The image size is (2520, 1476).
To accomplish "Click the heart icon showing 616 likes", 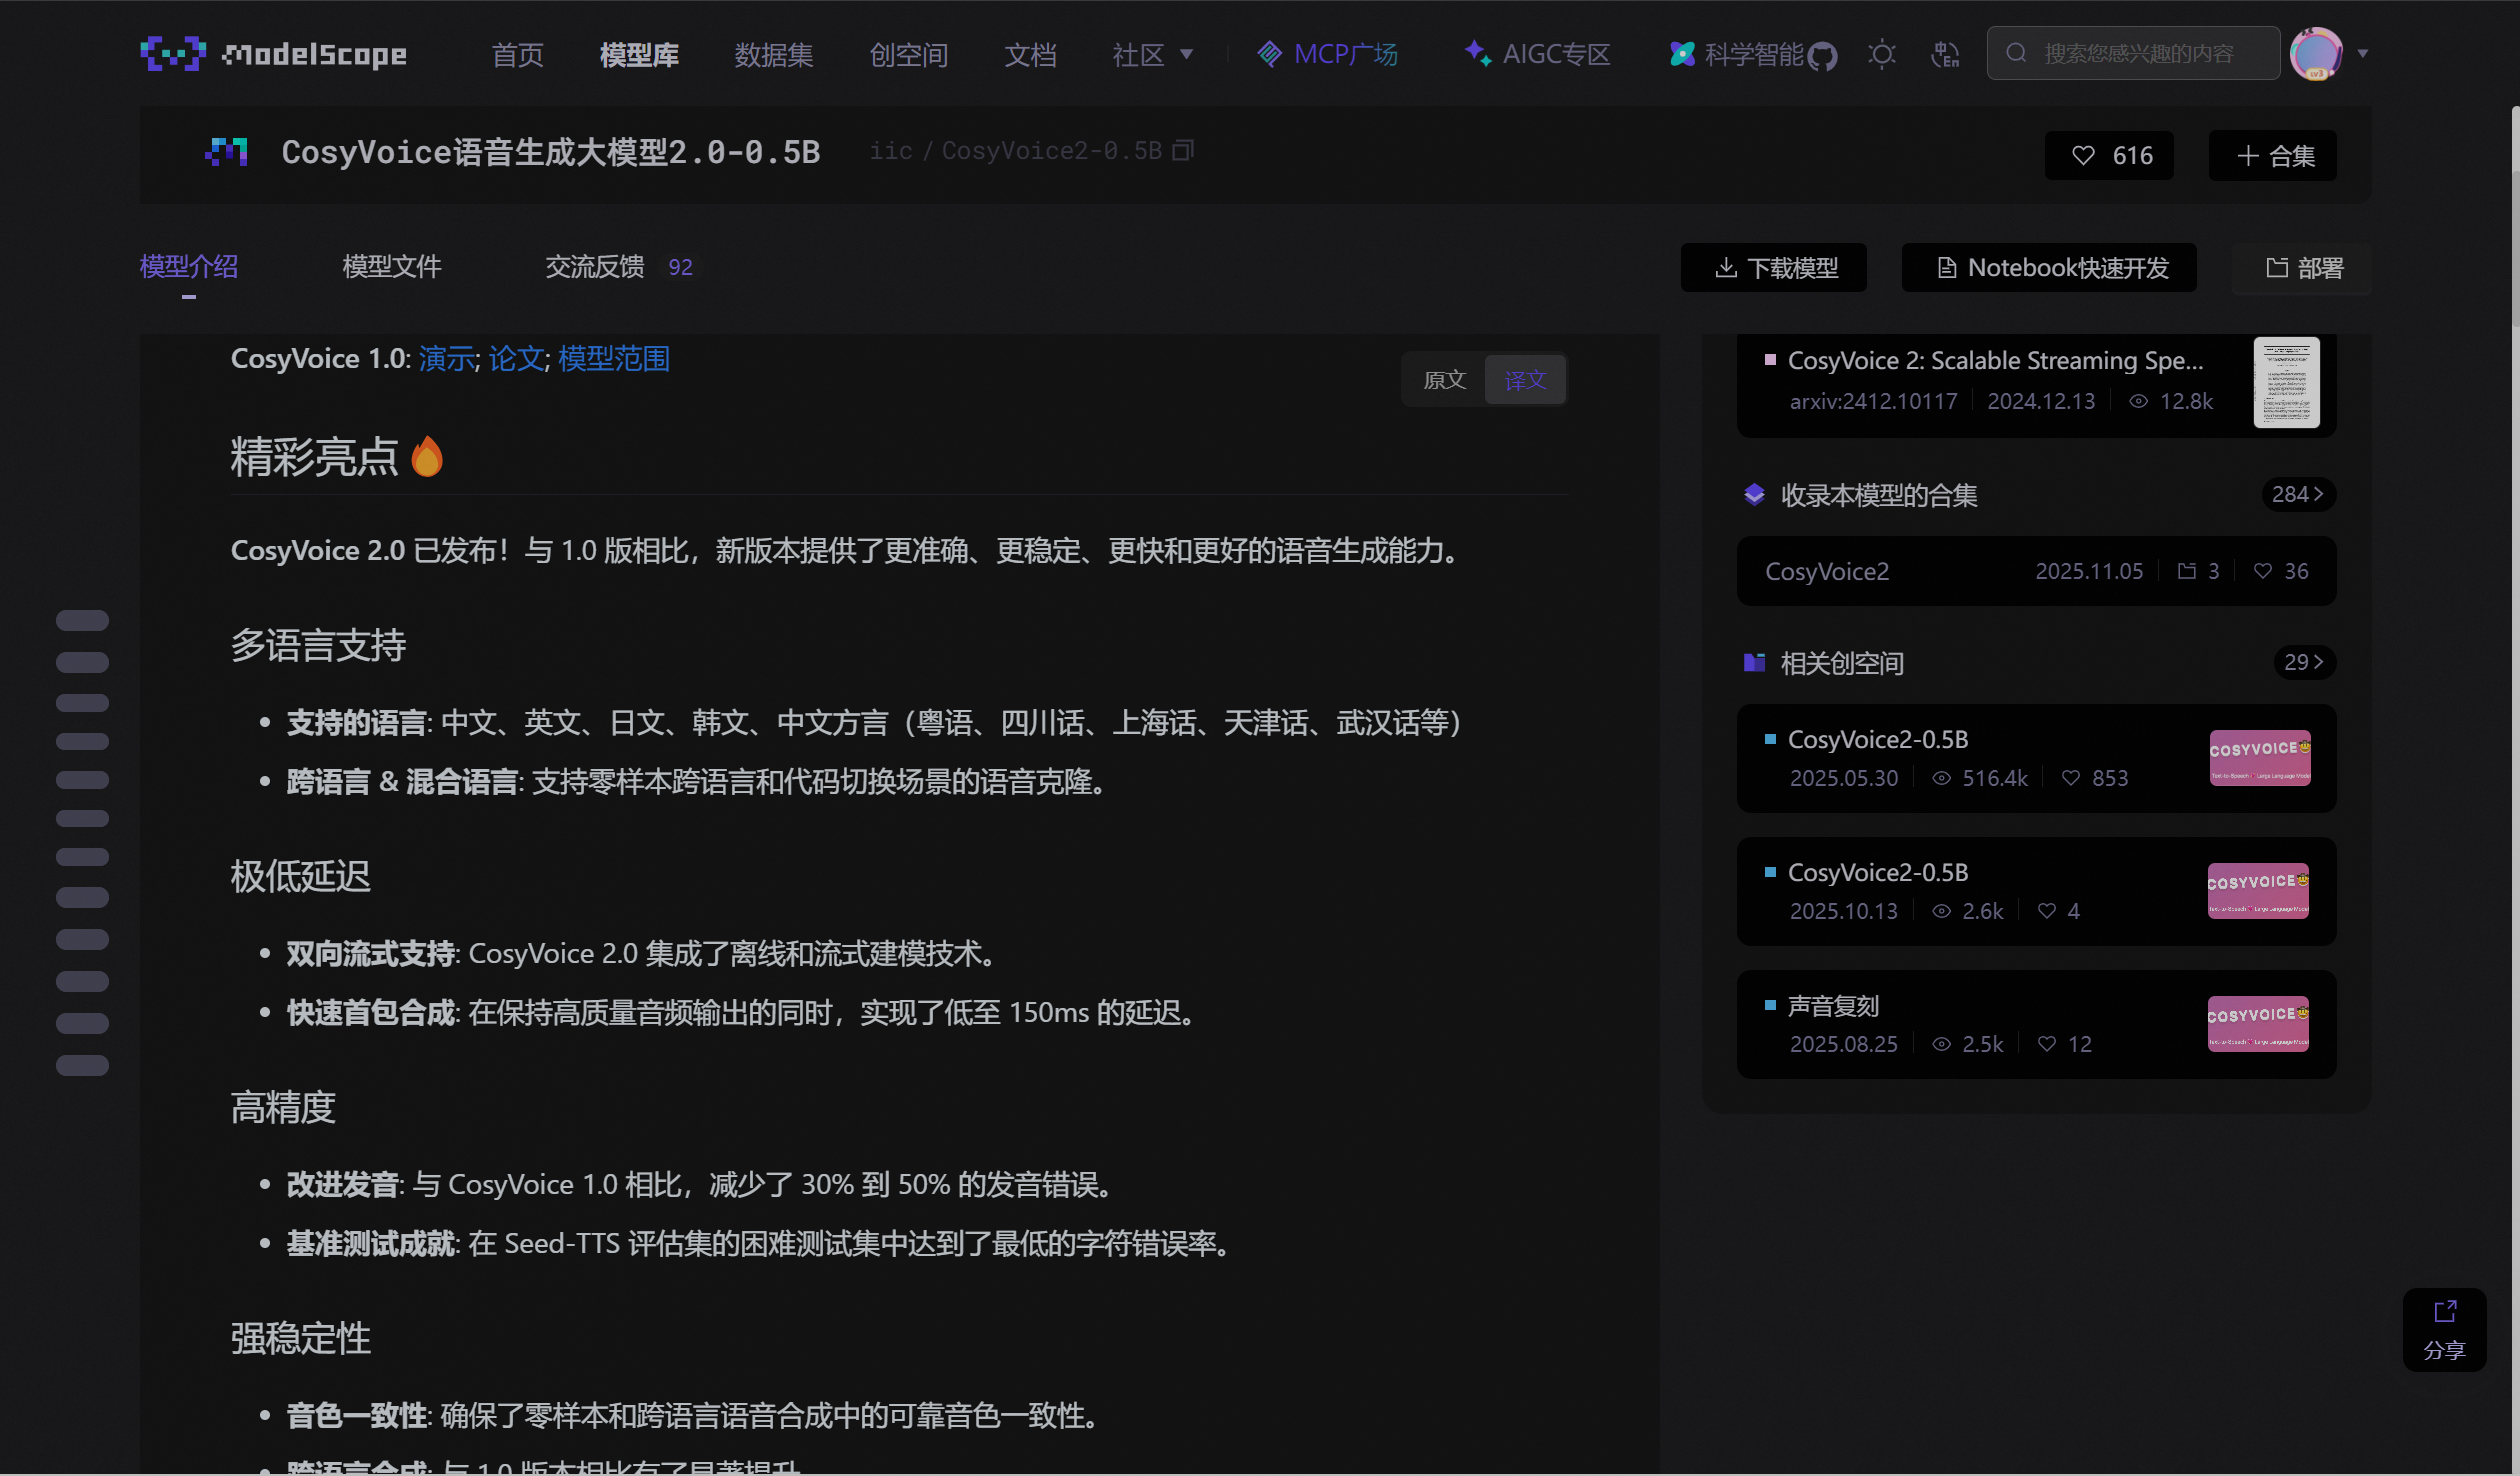I will point(2083,155).
